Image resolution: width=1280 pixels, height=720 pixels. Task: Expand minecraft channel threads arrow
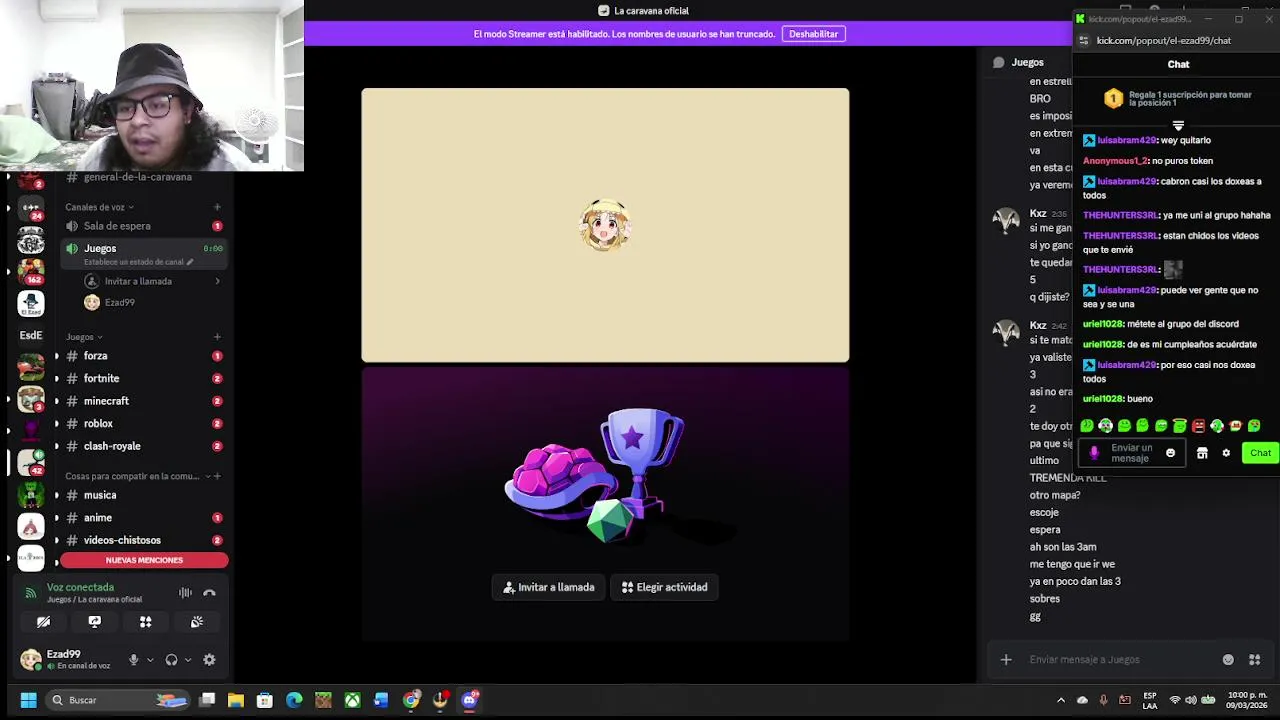point(56,401)
